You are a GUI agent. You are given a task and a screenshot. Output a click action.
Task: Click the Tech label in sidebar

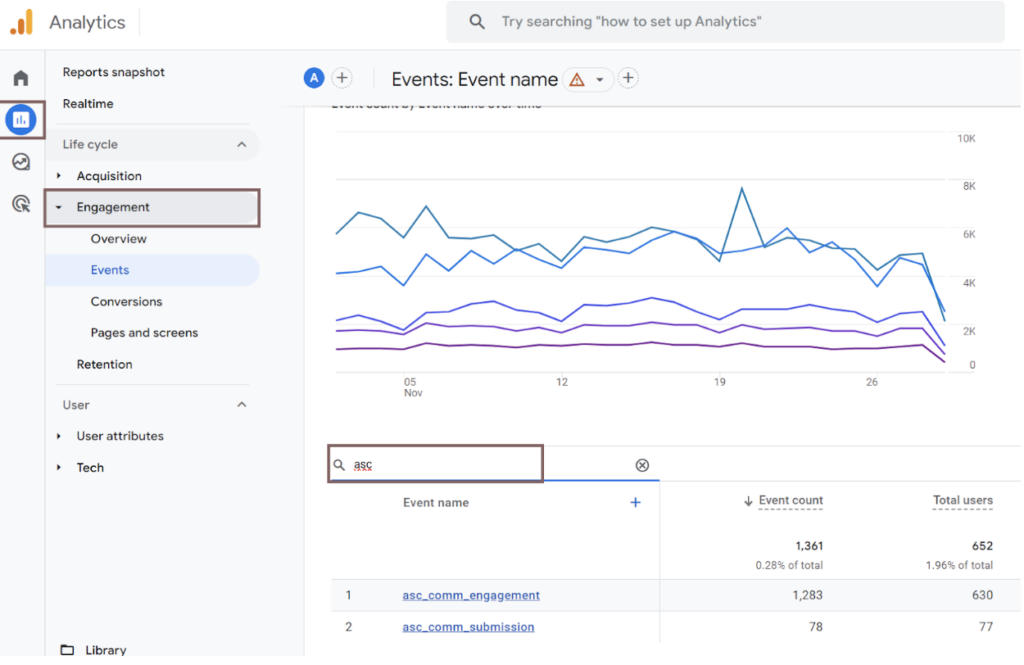click(90, 467)
